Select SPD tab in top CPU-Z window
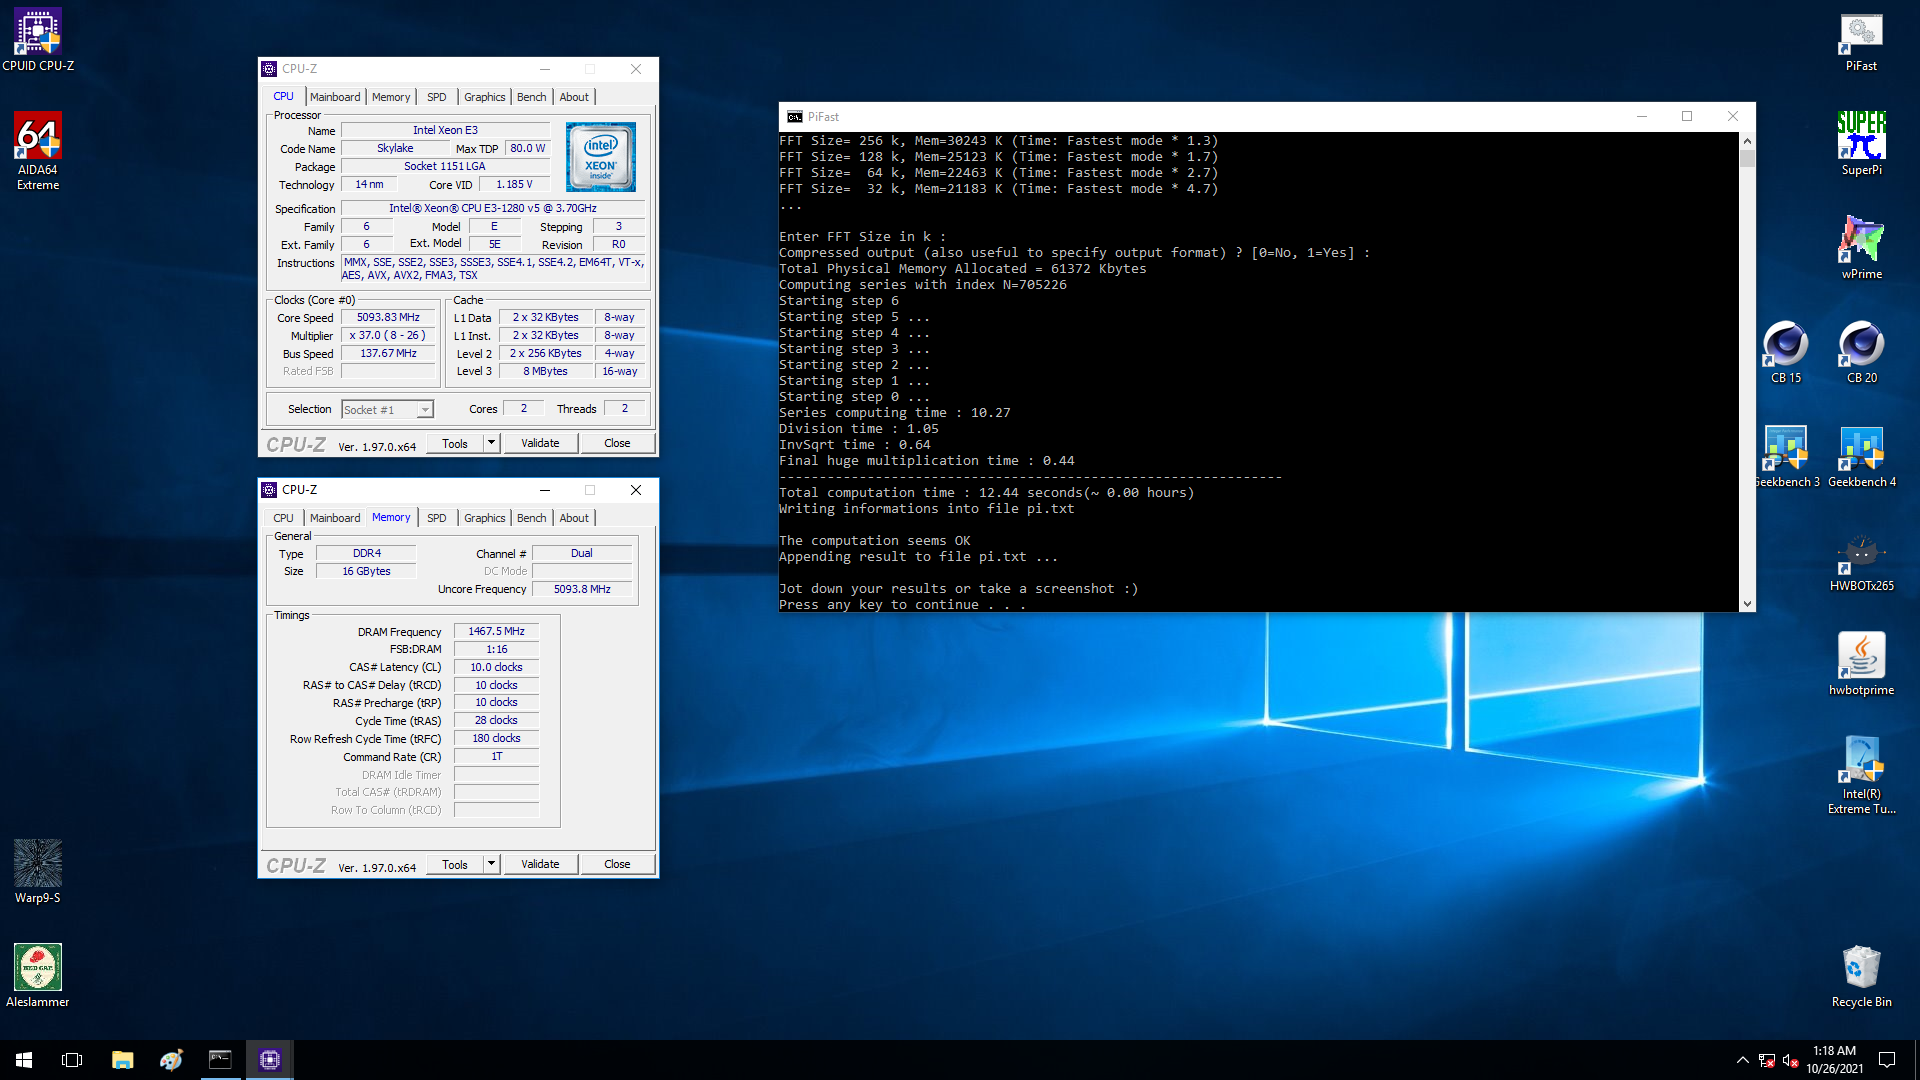The height and width of the screenshot is (1080, 1920). [437, 97]
